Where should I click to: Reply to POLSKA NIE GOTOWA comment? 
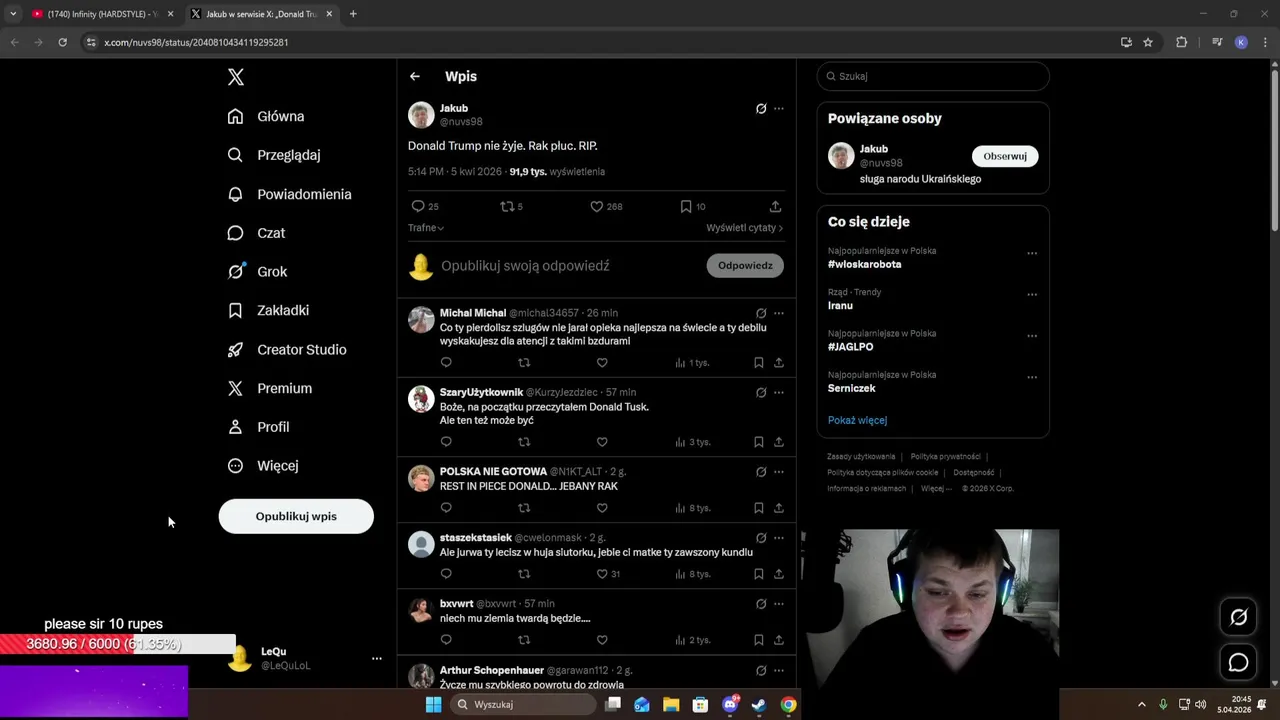coord(446,508)
